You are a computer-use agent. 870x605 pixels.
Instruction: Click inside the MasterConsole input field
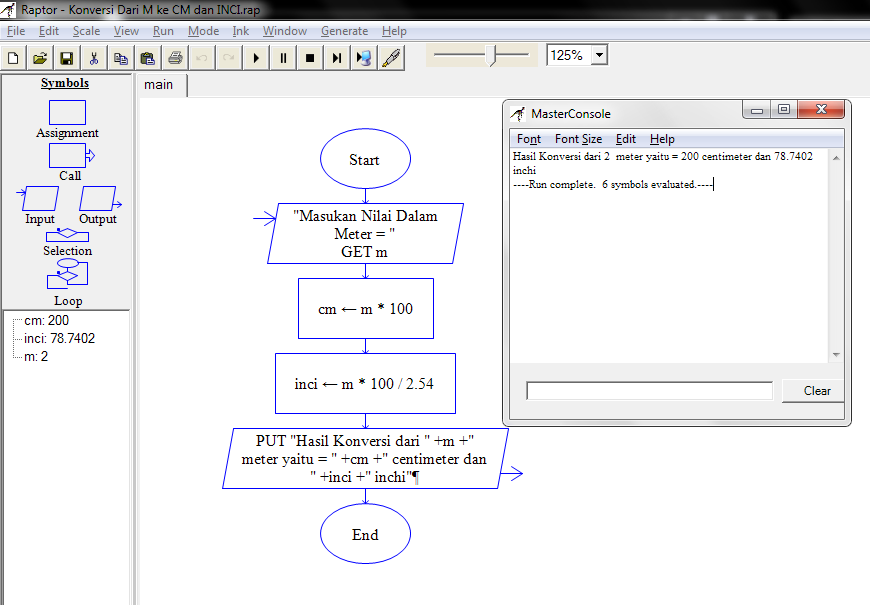click(648, 390)
